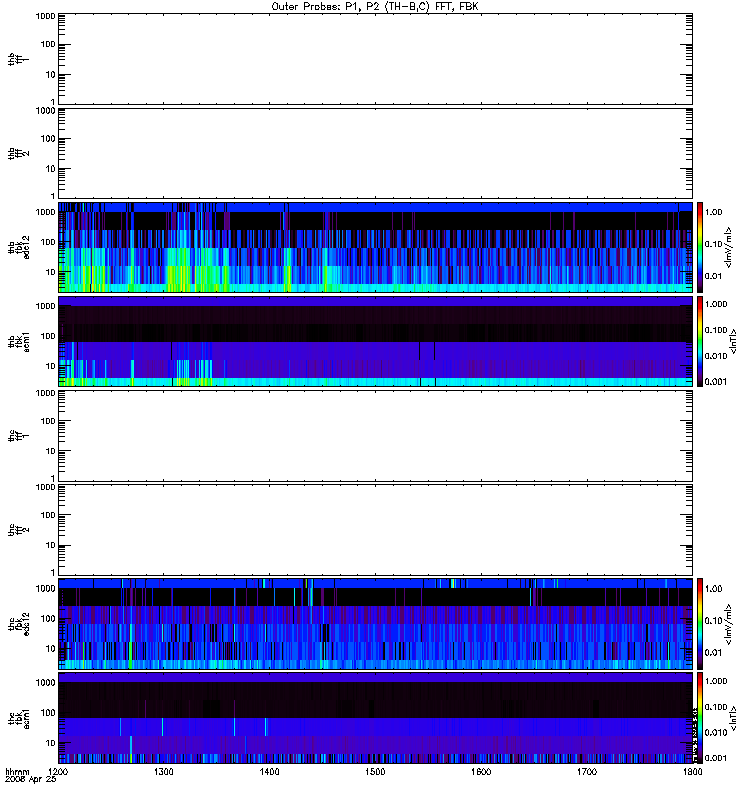The height and width of the screenshot is (800, 750).
Task: Click the "<|nT|>" unit beside thb scm1 colorbar
Action: click(x=733, y=342)
